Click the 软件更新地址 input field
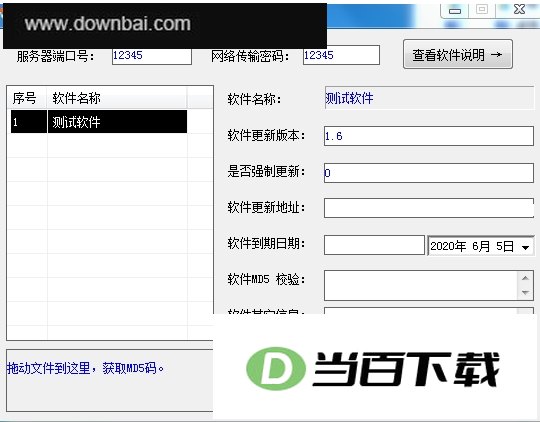 (429, 208)
